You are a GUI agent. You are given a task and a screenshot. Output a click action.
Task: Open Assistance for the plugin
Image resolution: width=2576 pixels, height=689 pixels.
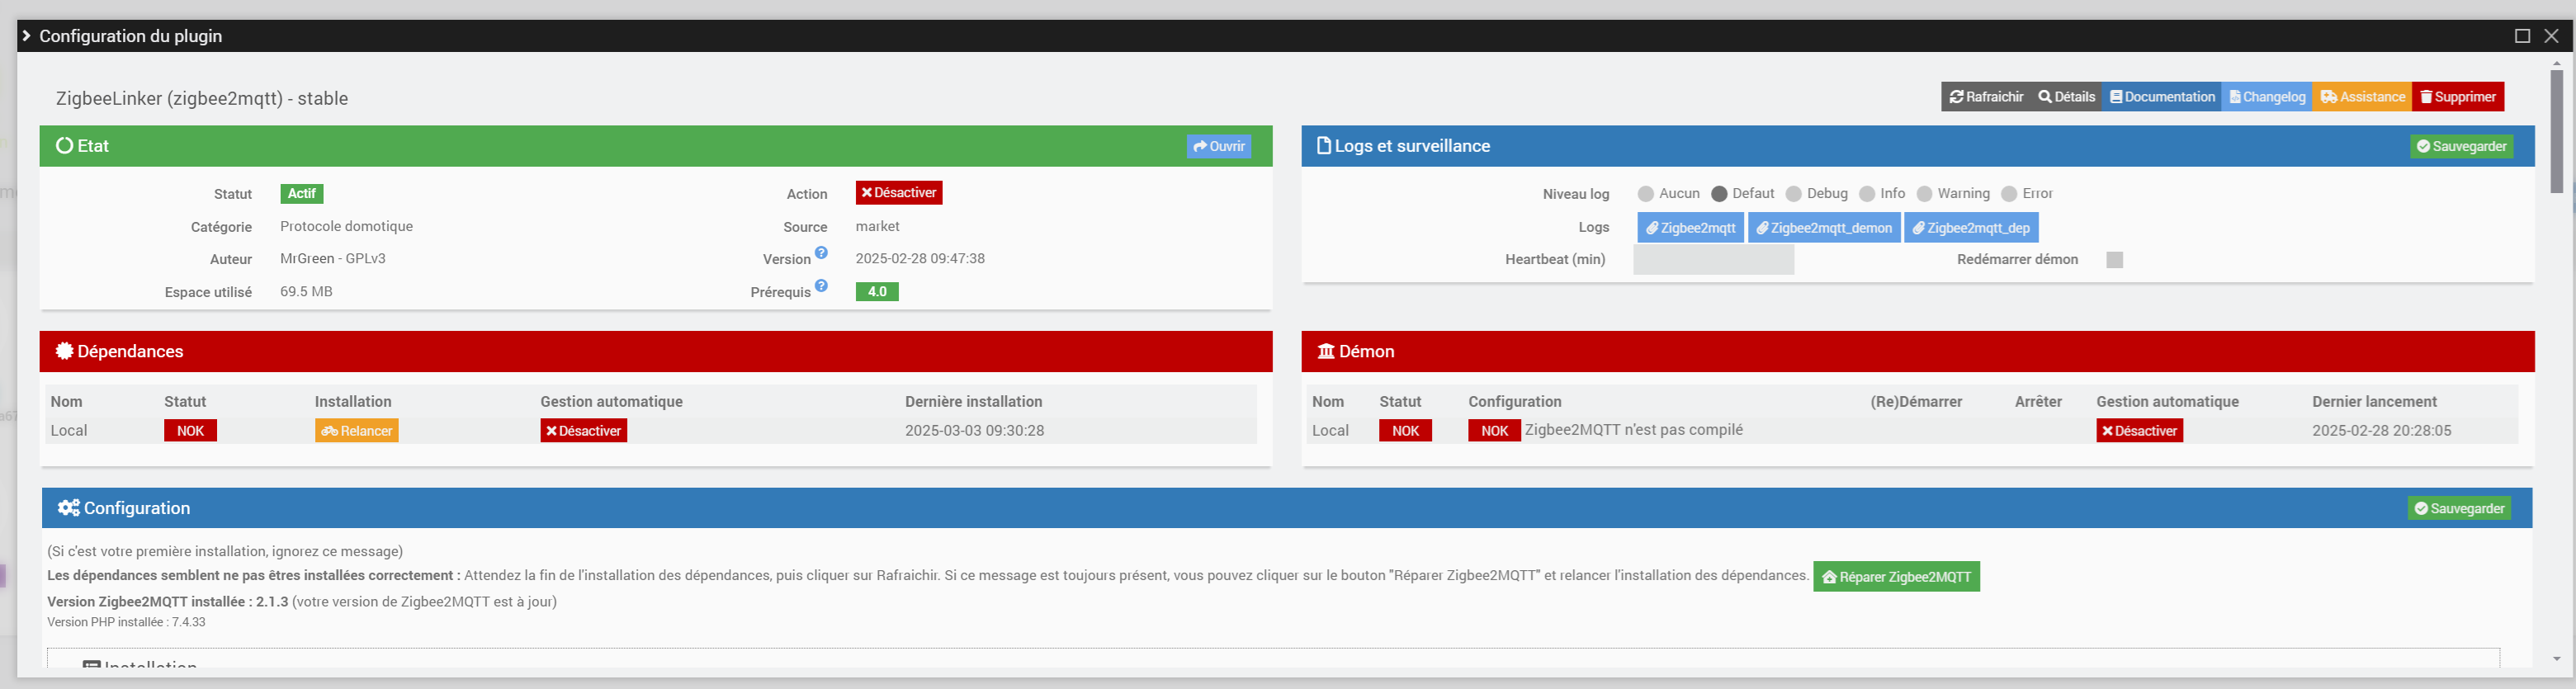click(2362, 97)
